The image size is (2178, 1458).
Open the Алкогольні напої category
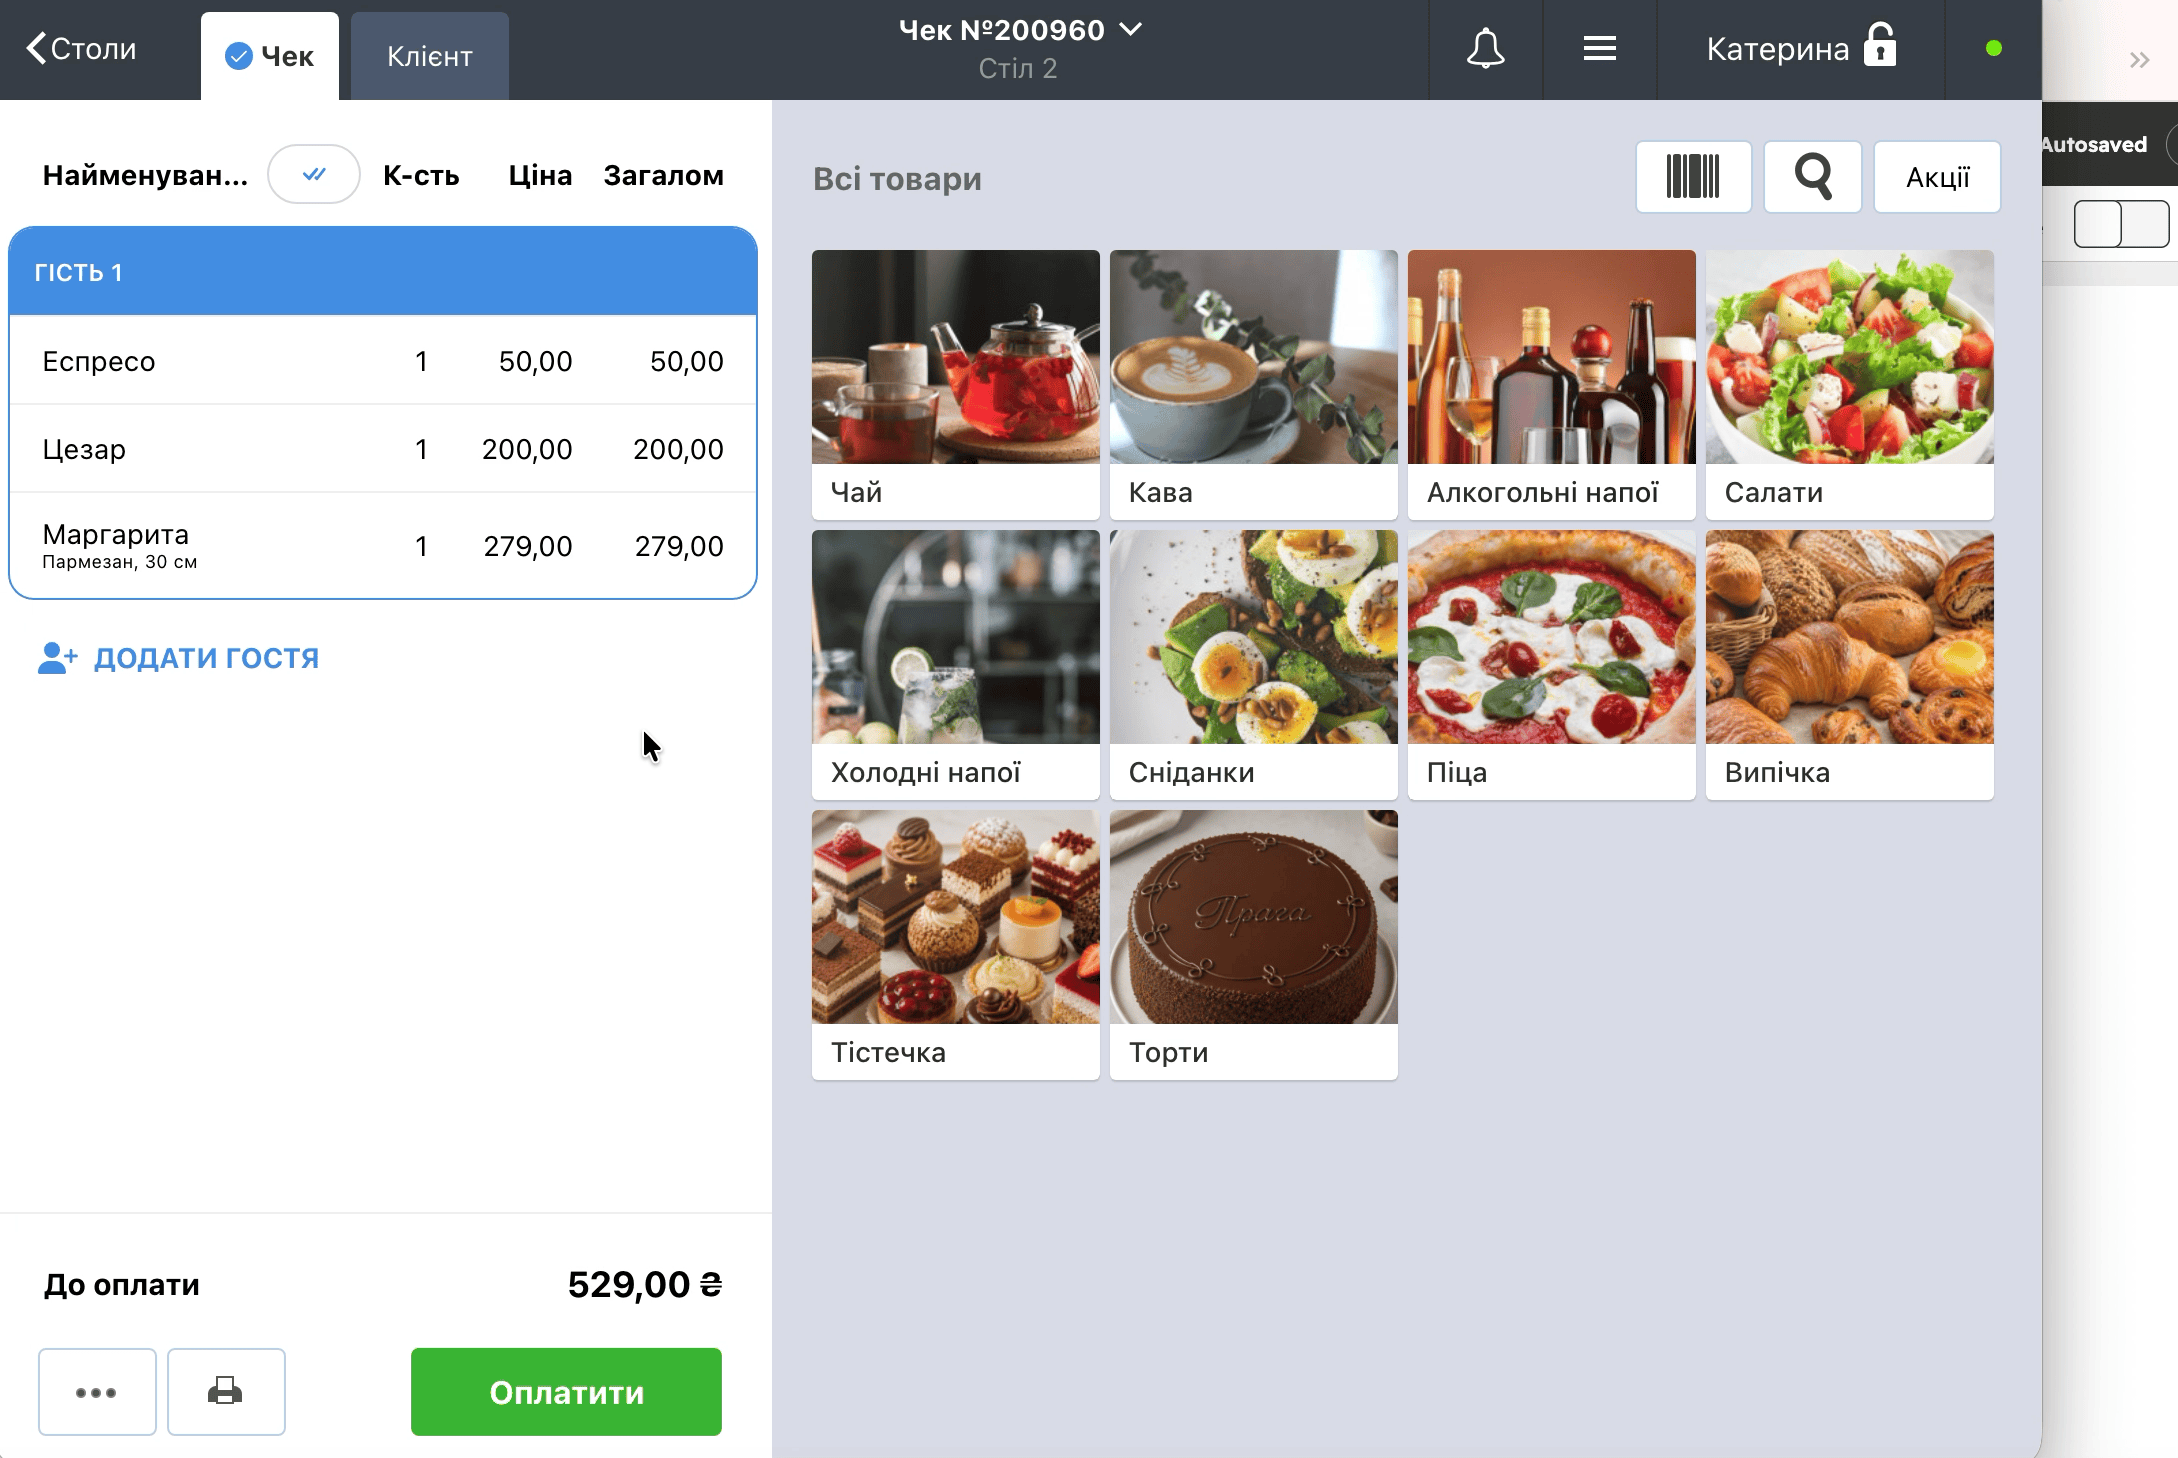(x=1552, y=384)
